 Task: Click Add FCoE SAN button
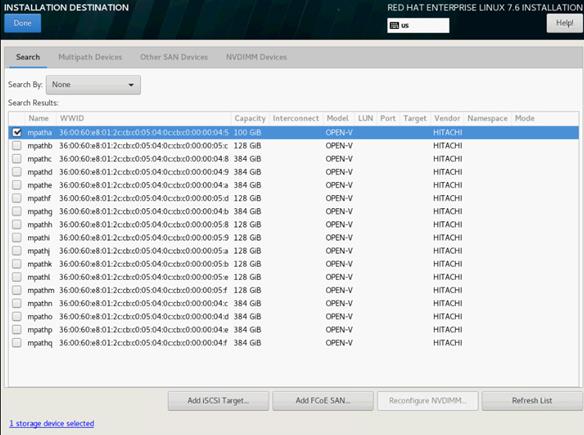[x=323, y=401]
